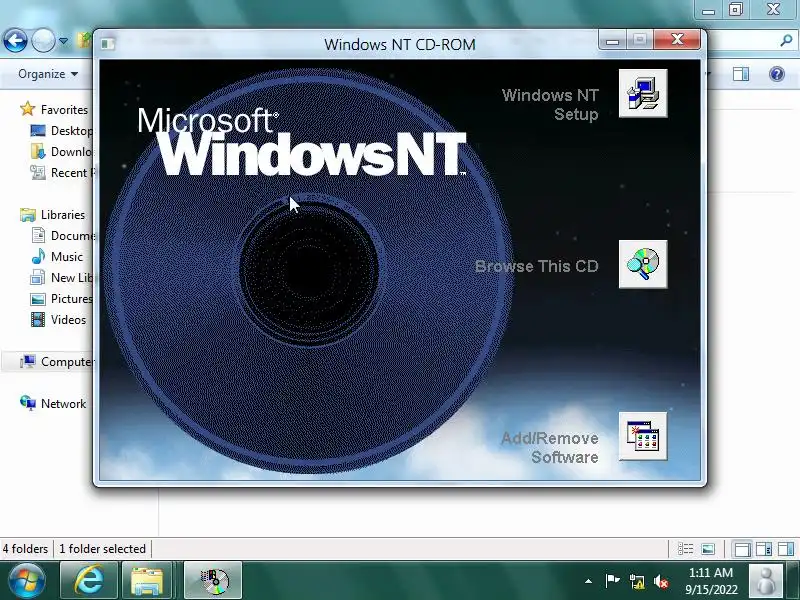Open the Browse This CD icon

(643, 264)
